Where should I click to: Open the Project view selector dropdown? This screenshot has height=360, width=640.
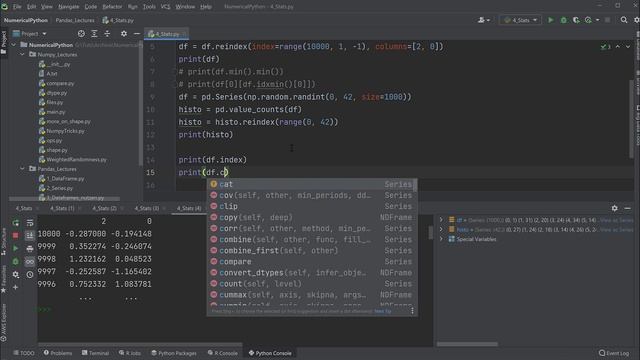pos(30,34)
